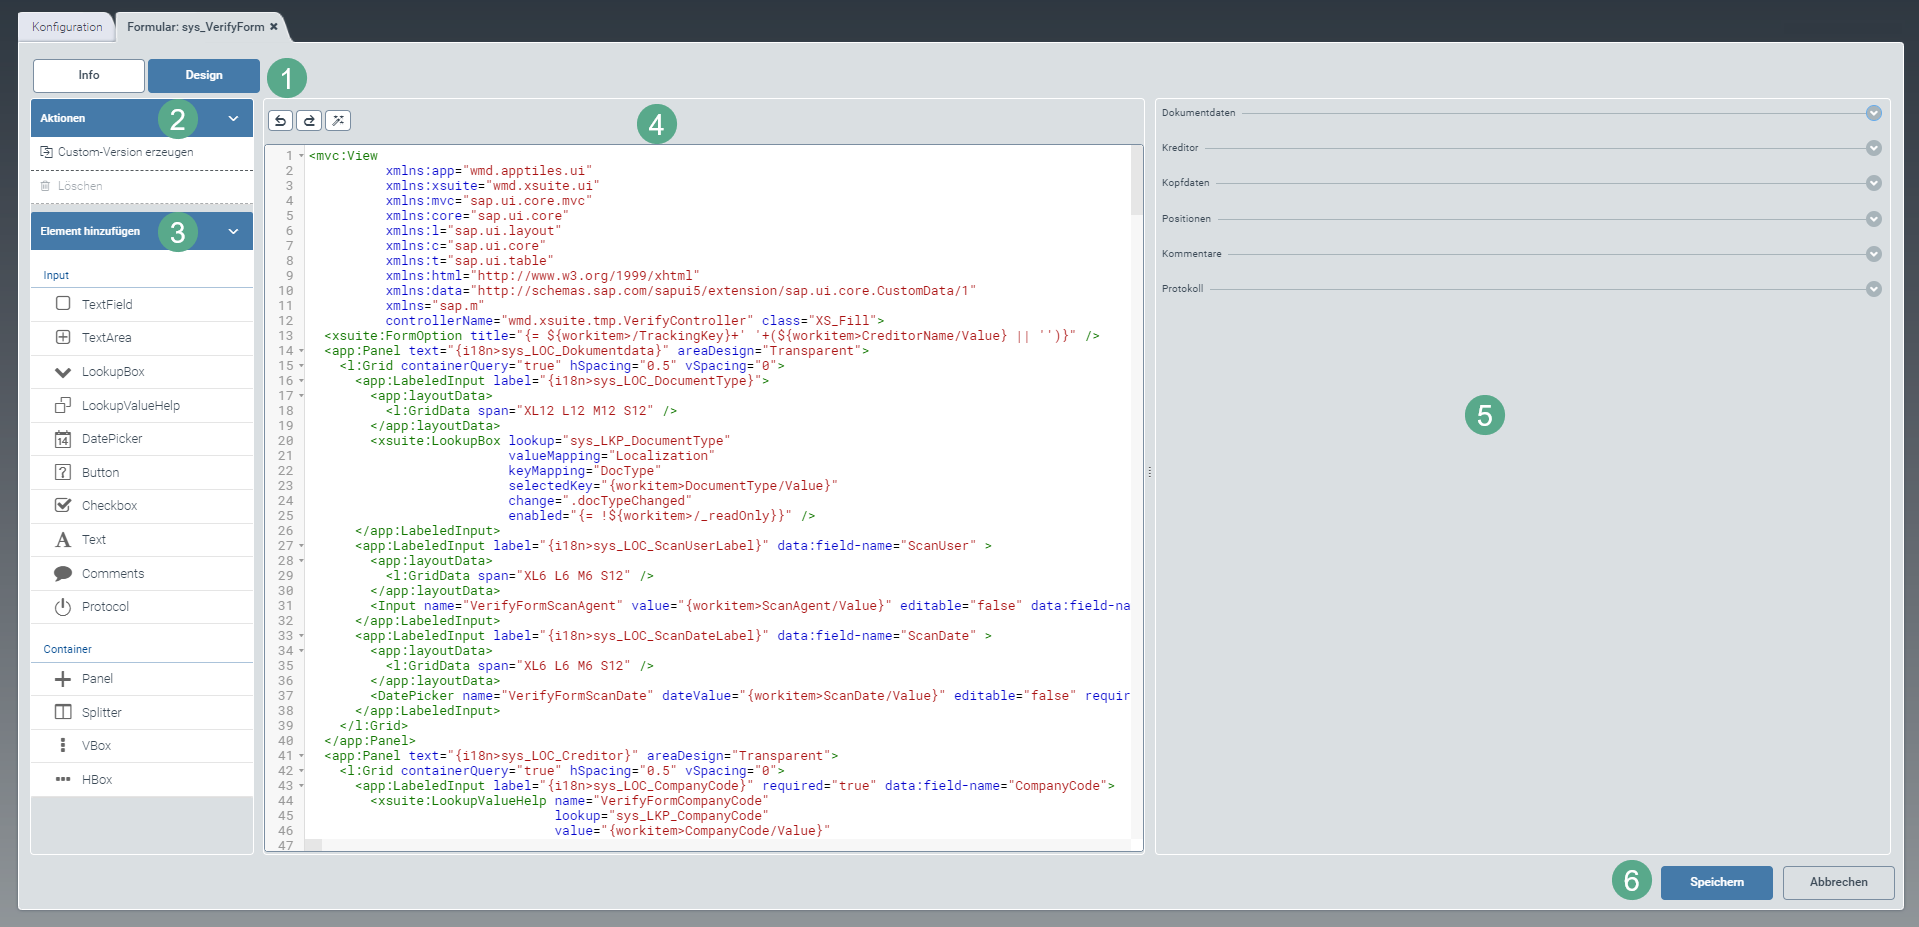Add a LookupValueHelp element
Viewport: 1919px width, 927px height.
(x=130, y=406)
